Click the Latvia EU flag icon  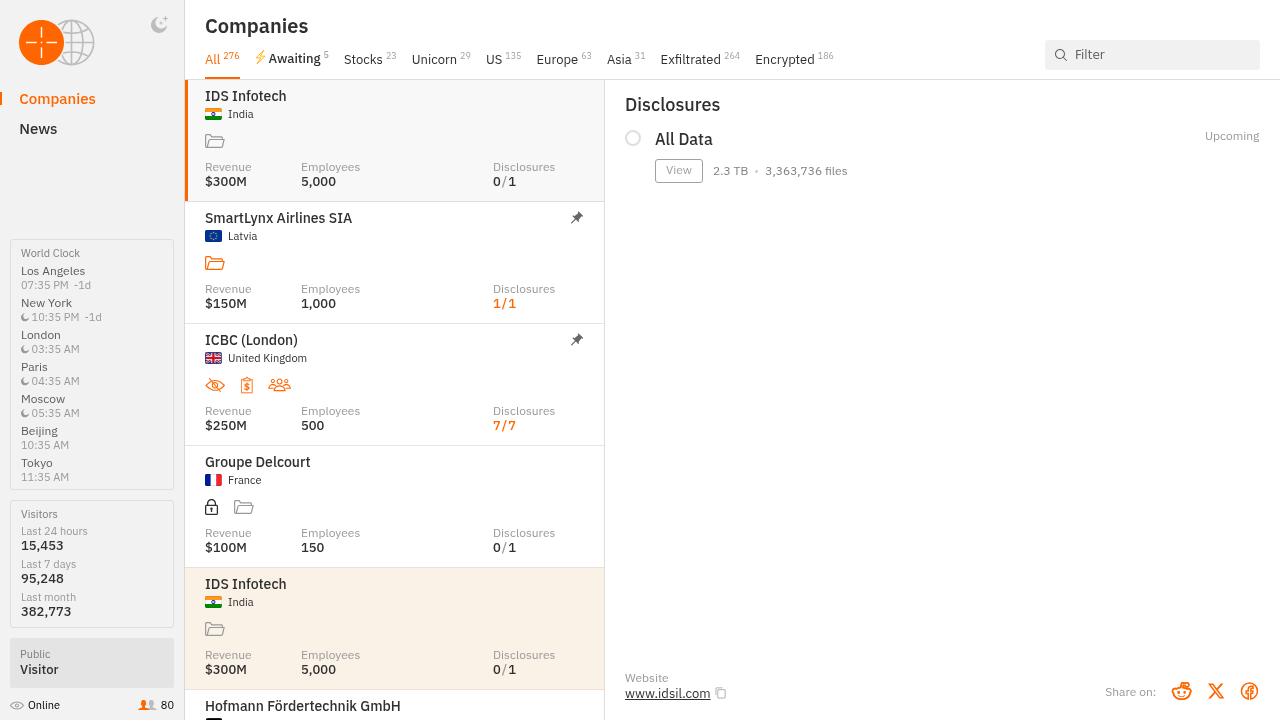click(x=213, y=236)
